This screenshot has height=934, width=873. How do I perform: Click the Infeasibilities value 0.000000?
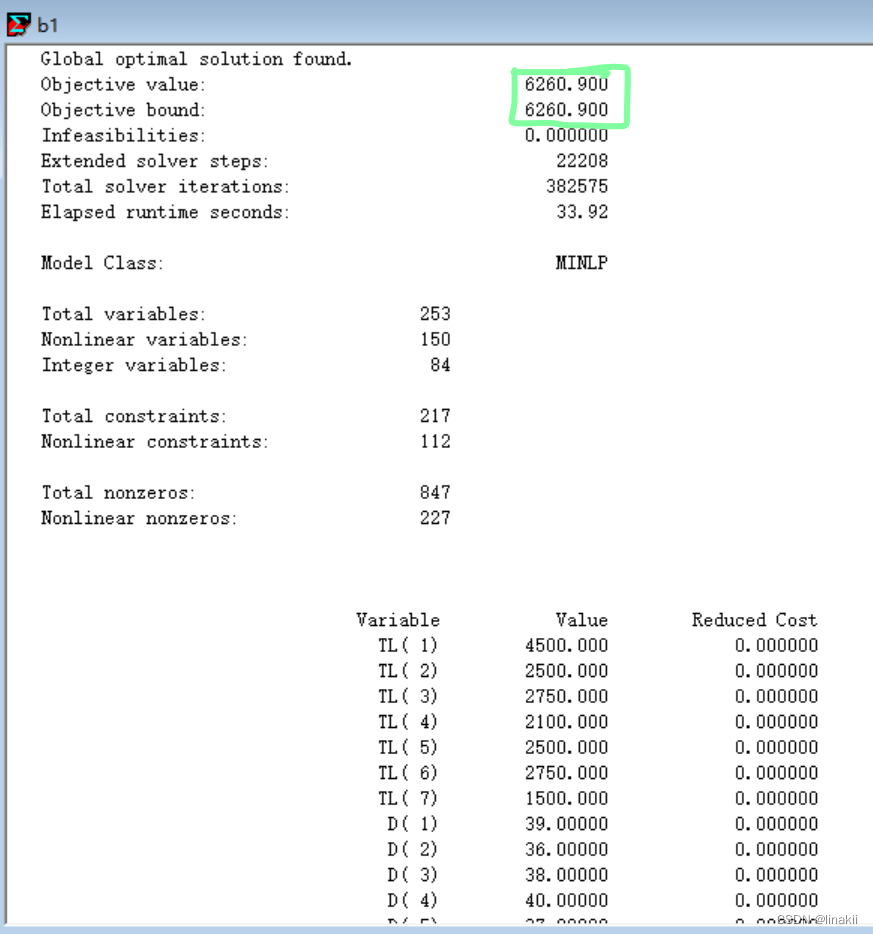pyautogui.click(x=566, y=135)
